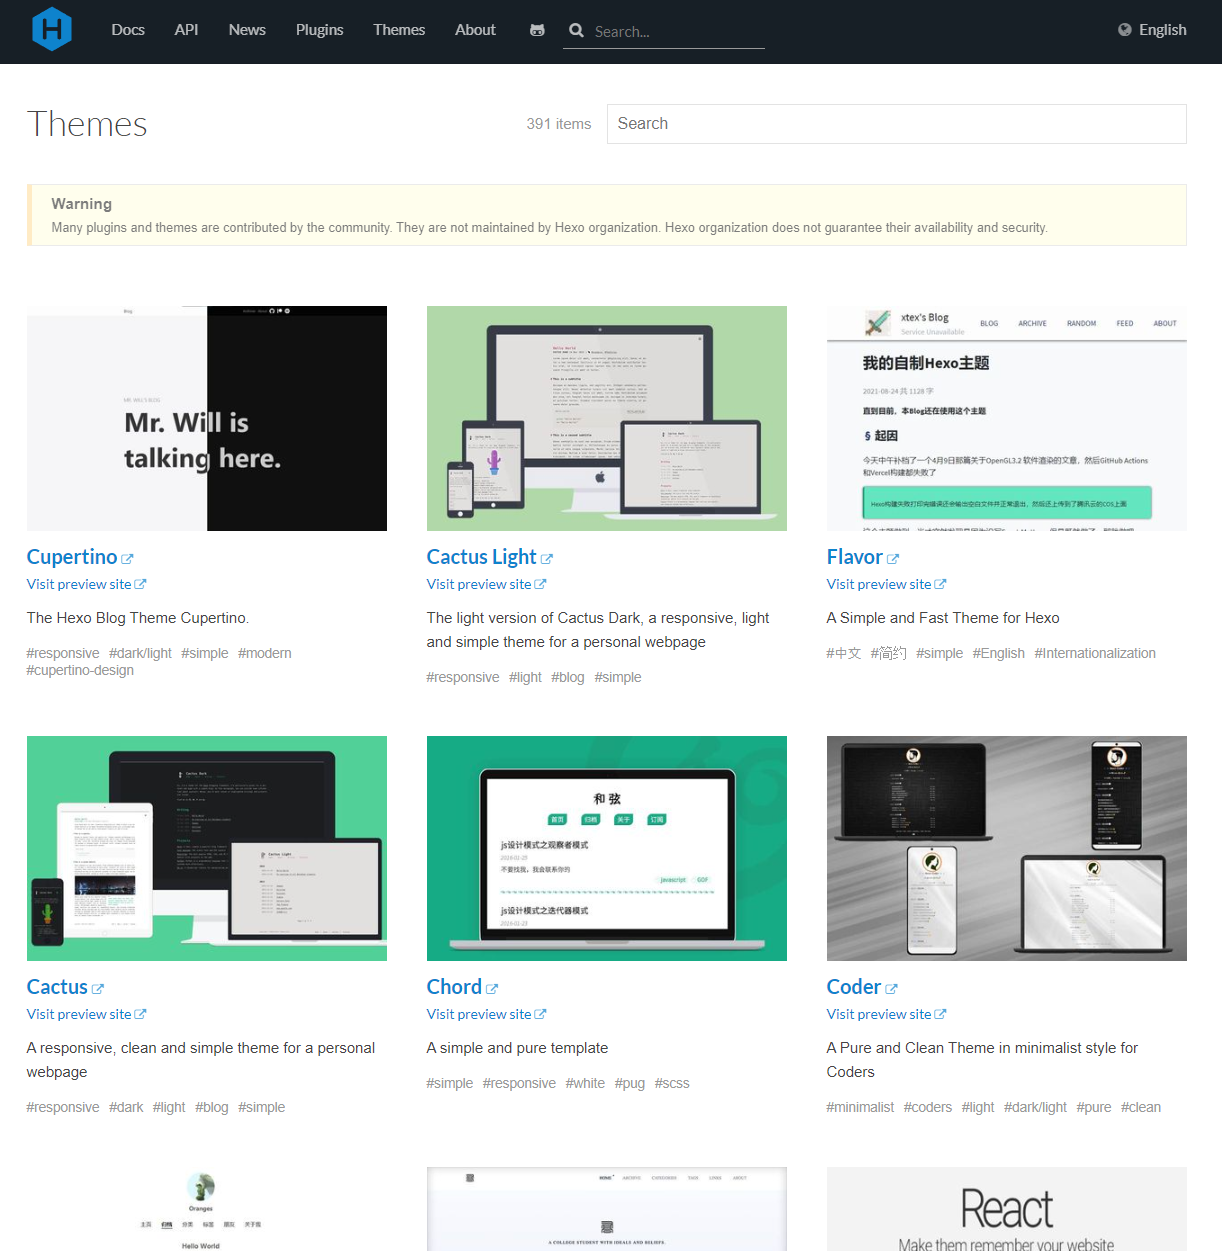
Task: Visit preview site for Cupertino
Action: click(79, 584)
